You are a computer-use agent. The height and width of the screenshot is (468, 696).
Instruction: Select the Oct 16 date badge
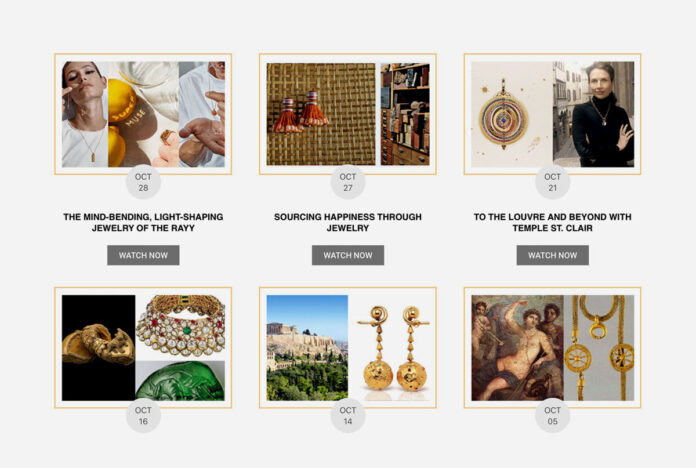[143, 416]
